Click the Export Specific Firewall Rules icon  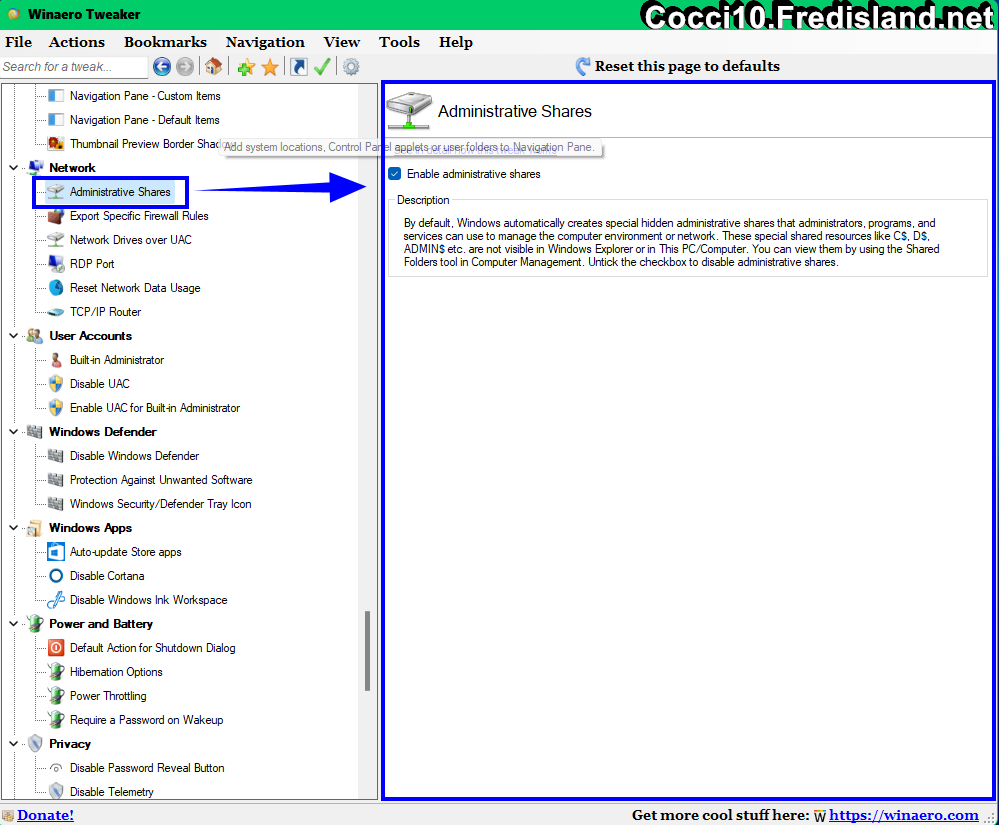56,216
